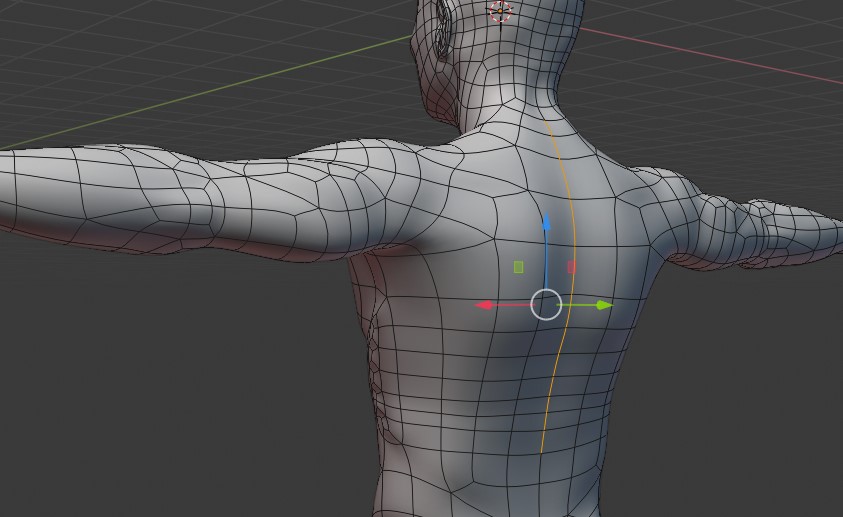The image size is (843, 517).
Task: Click the green plane handle square
Action: 518,267
